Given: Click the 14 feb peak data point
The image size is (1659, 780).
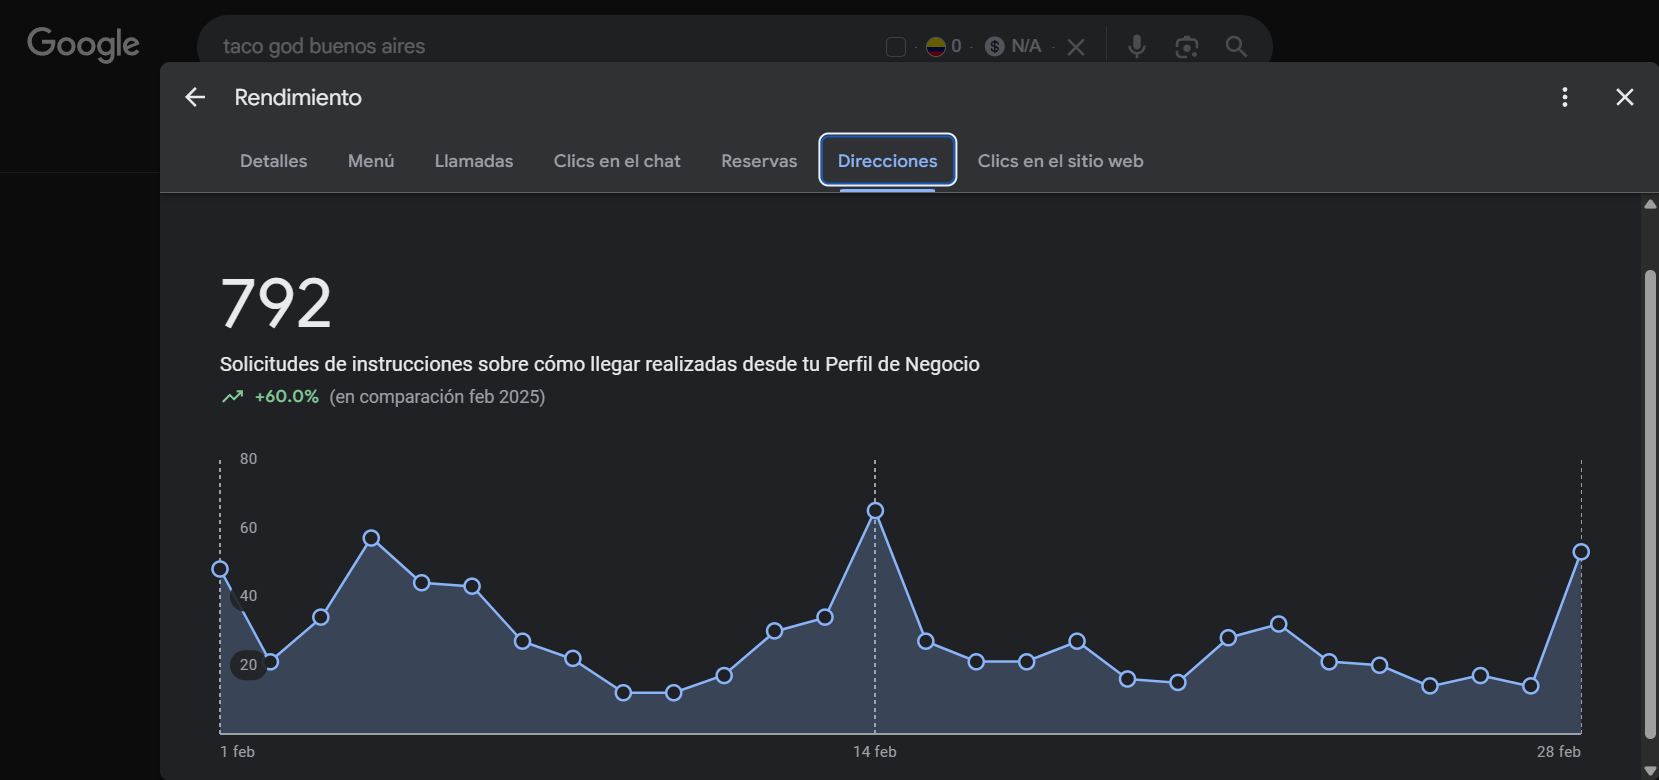Looking at the screenshot, I should [x=875, y=511].
